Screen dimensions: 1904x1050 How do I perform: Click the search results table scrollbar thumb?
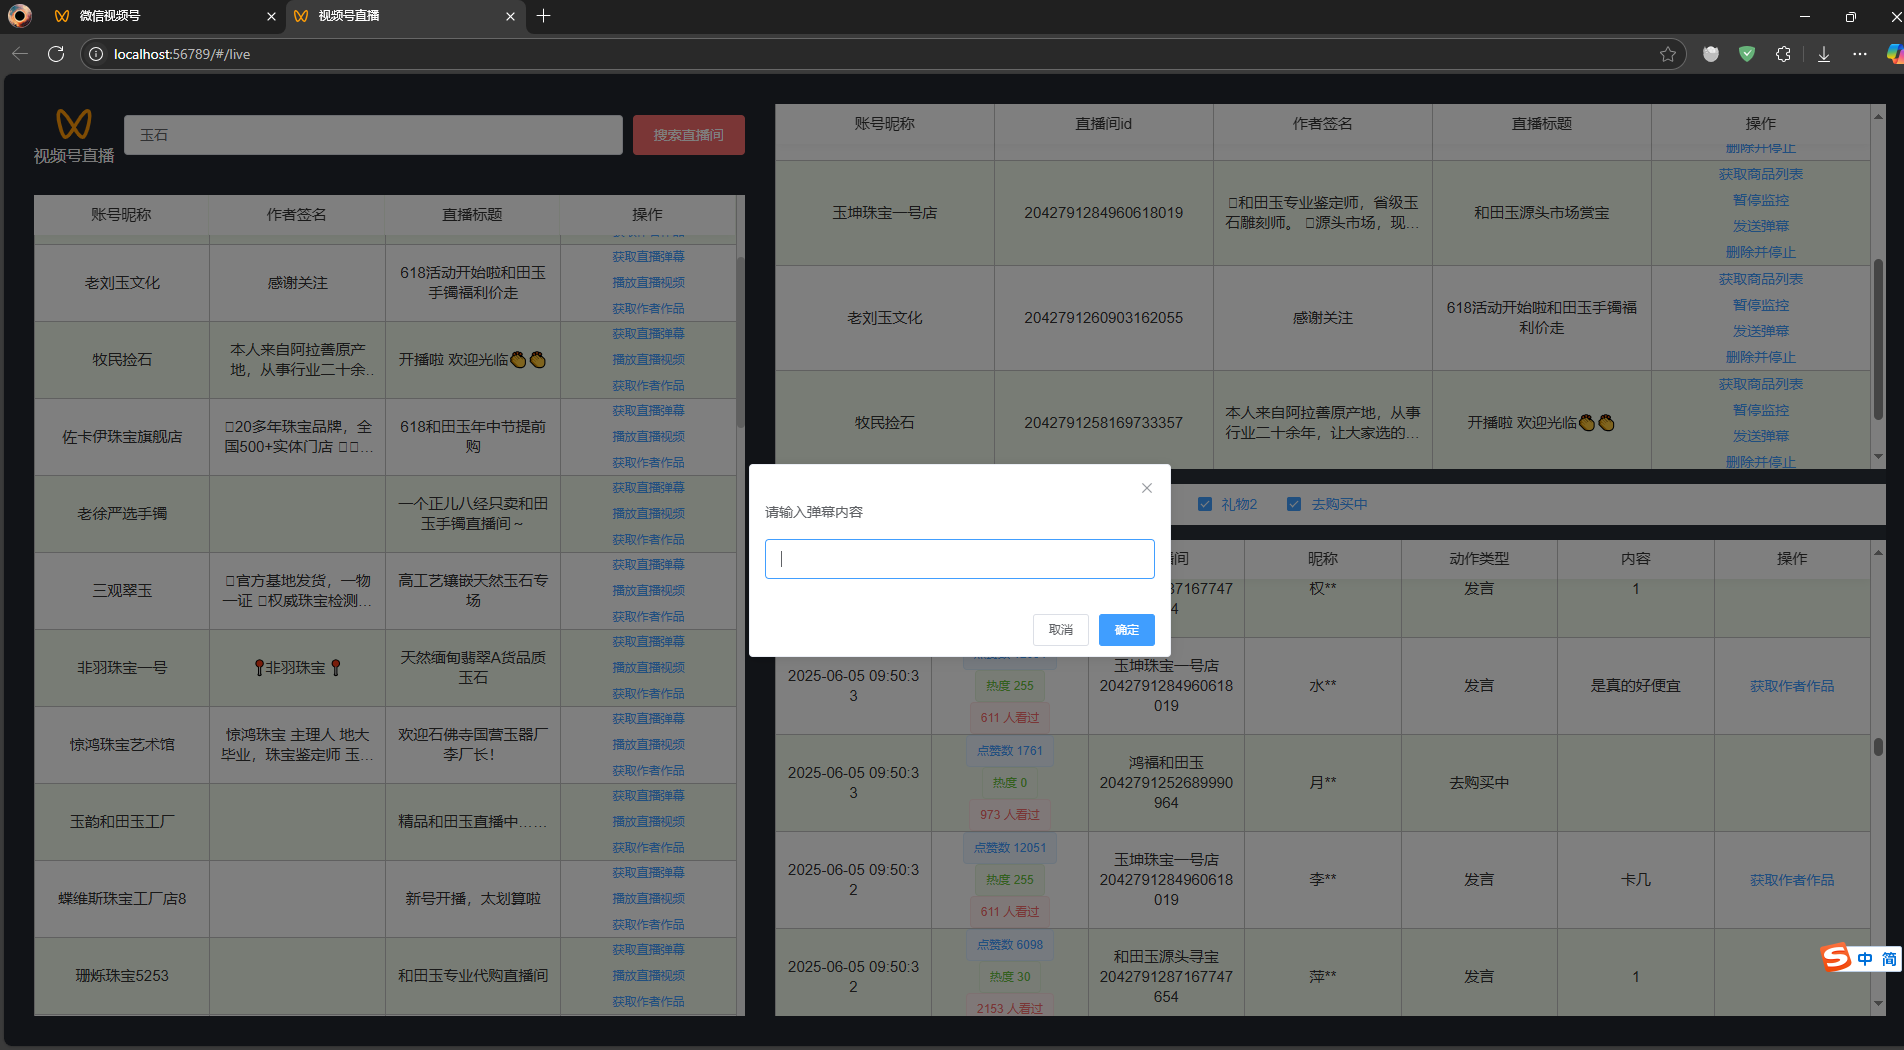tap(740, 342)
